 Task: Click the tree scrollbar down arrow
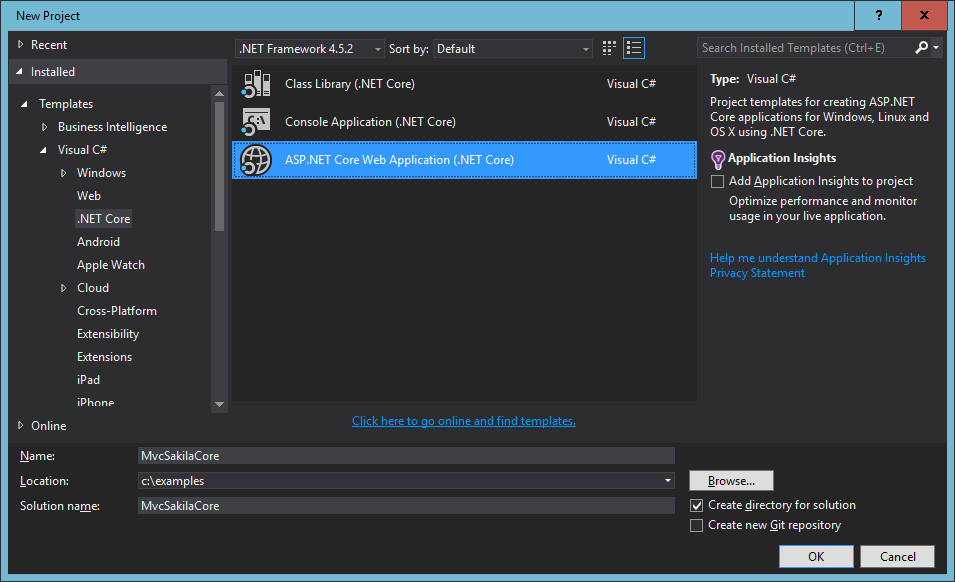click(x=220, y=404)
